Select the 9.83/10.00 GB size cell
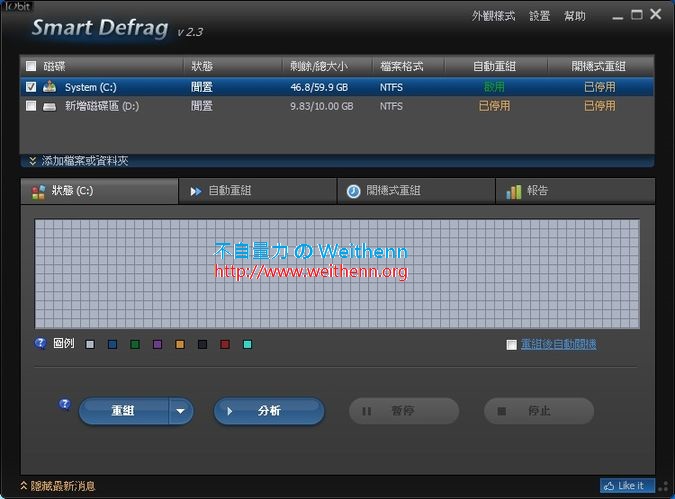675x499 pixels. (x=322, y=106)
